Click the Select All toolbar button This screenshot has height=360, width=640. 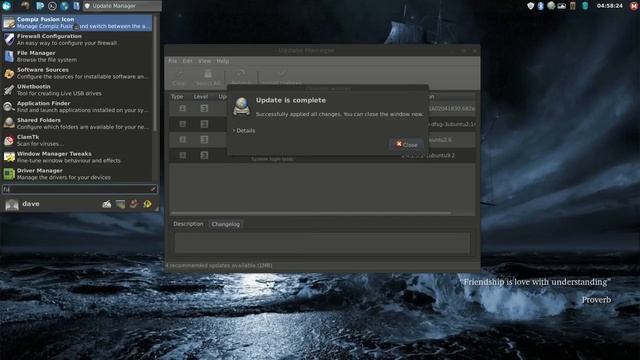(208, 78)
